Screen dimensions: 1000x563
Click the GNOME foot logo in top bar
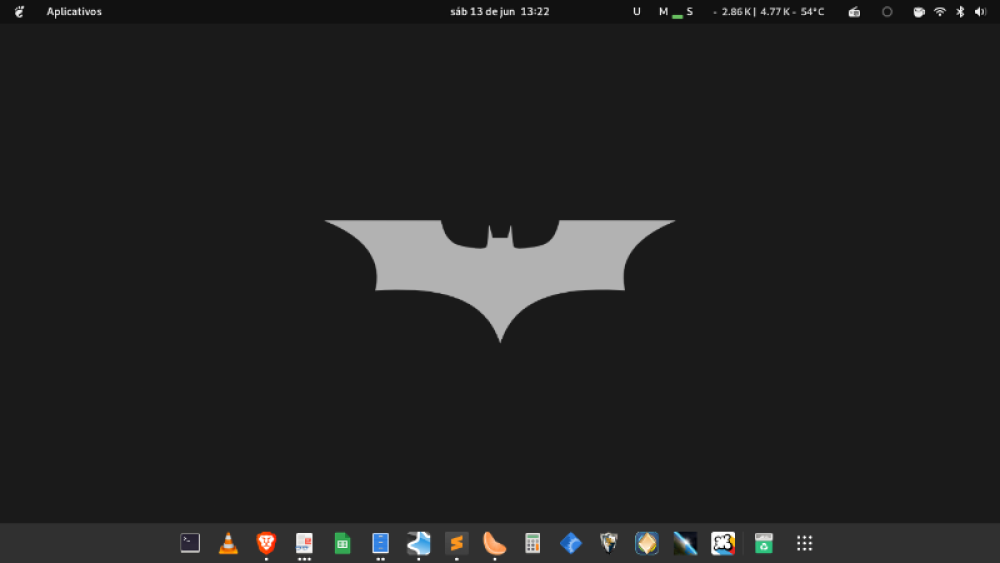point(19,11)
